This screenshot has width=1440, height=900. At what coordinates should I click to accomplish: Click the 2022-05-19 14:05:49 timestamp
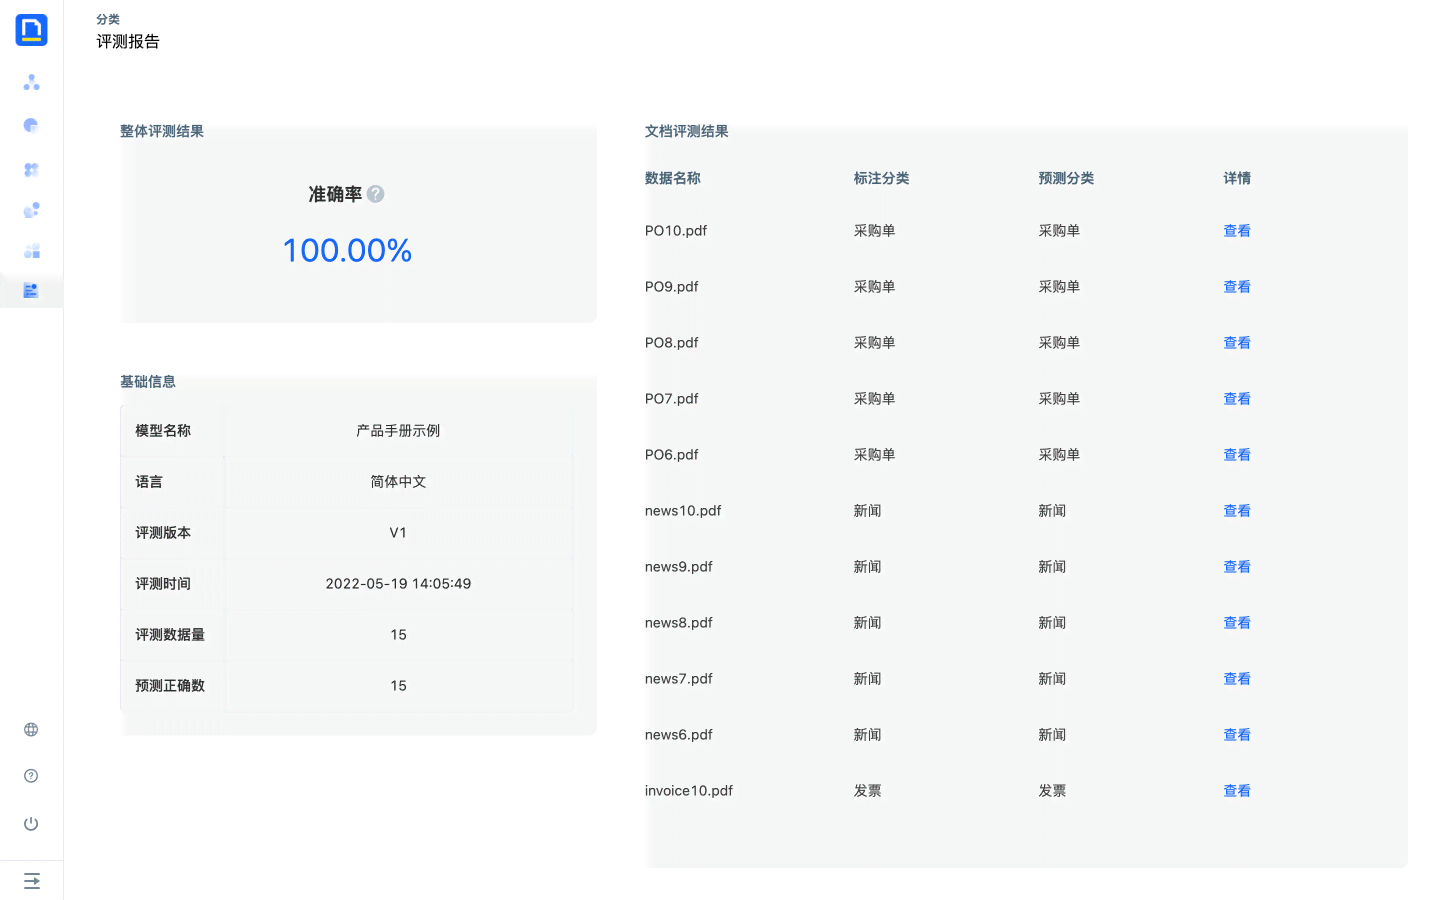398,584
